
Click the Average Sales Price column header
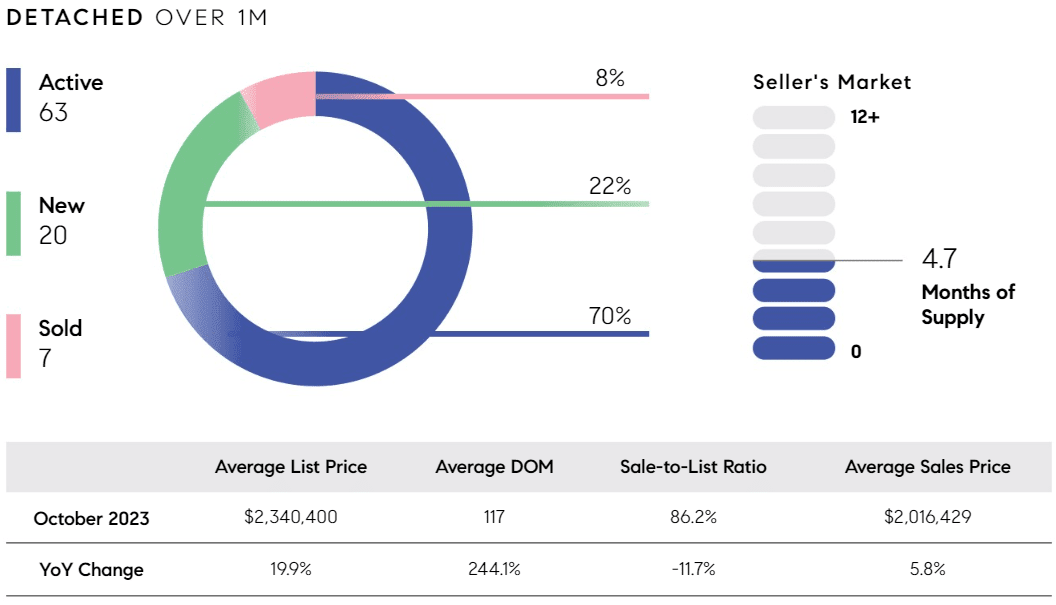click(x=927, y=467)
